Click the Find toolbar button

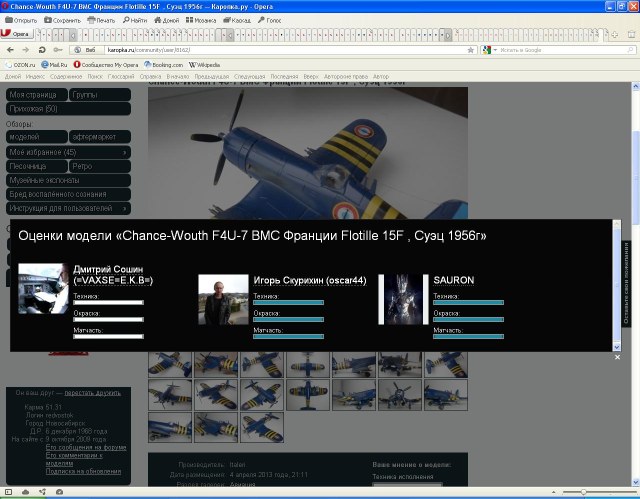point(134,19)
